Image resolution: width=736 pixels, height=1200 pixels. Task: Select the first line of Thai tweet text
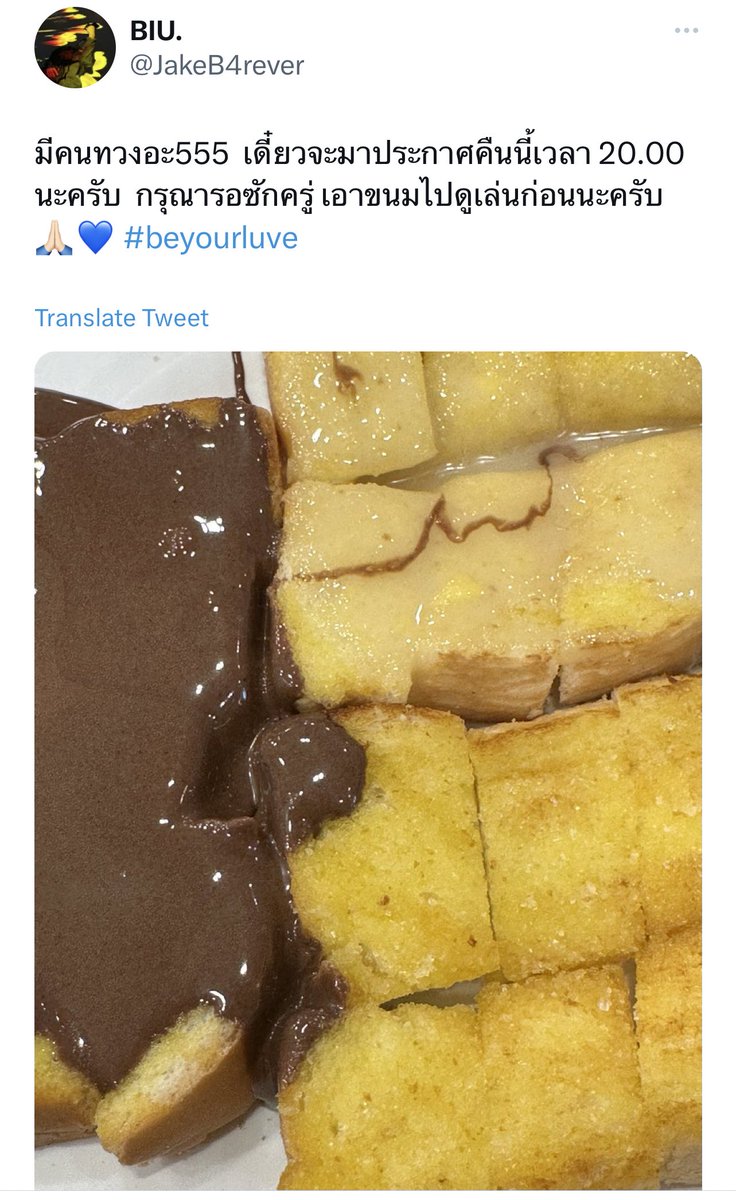[360, 154]
